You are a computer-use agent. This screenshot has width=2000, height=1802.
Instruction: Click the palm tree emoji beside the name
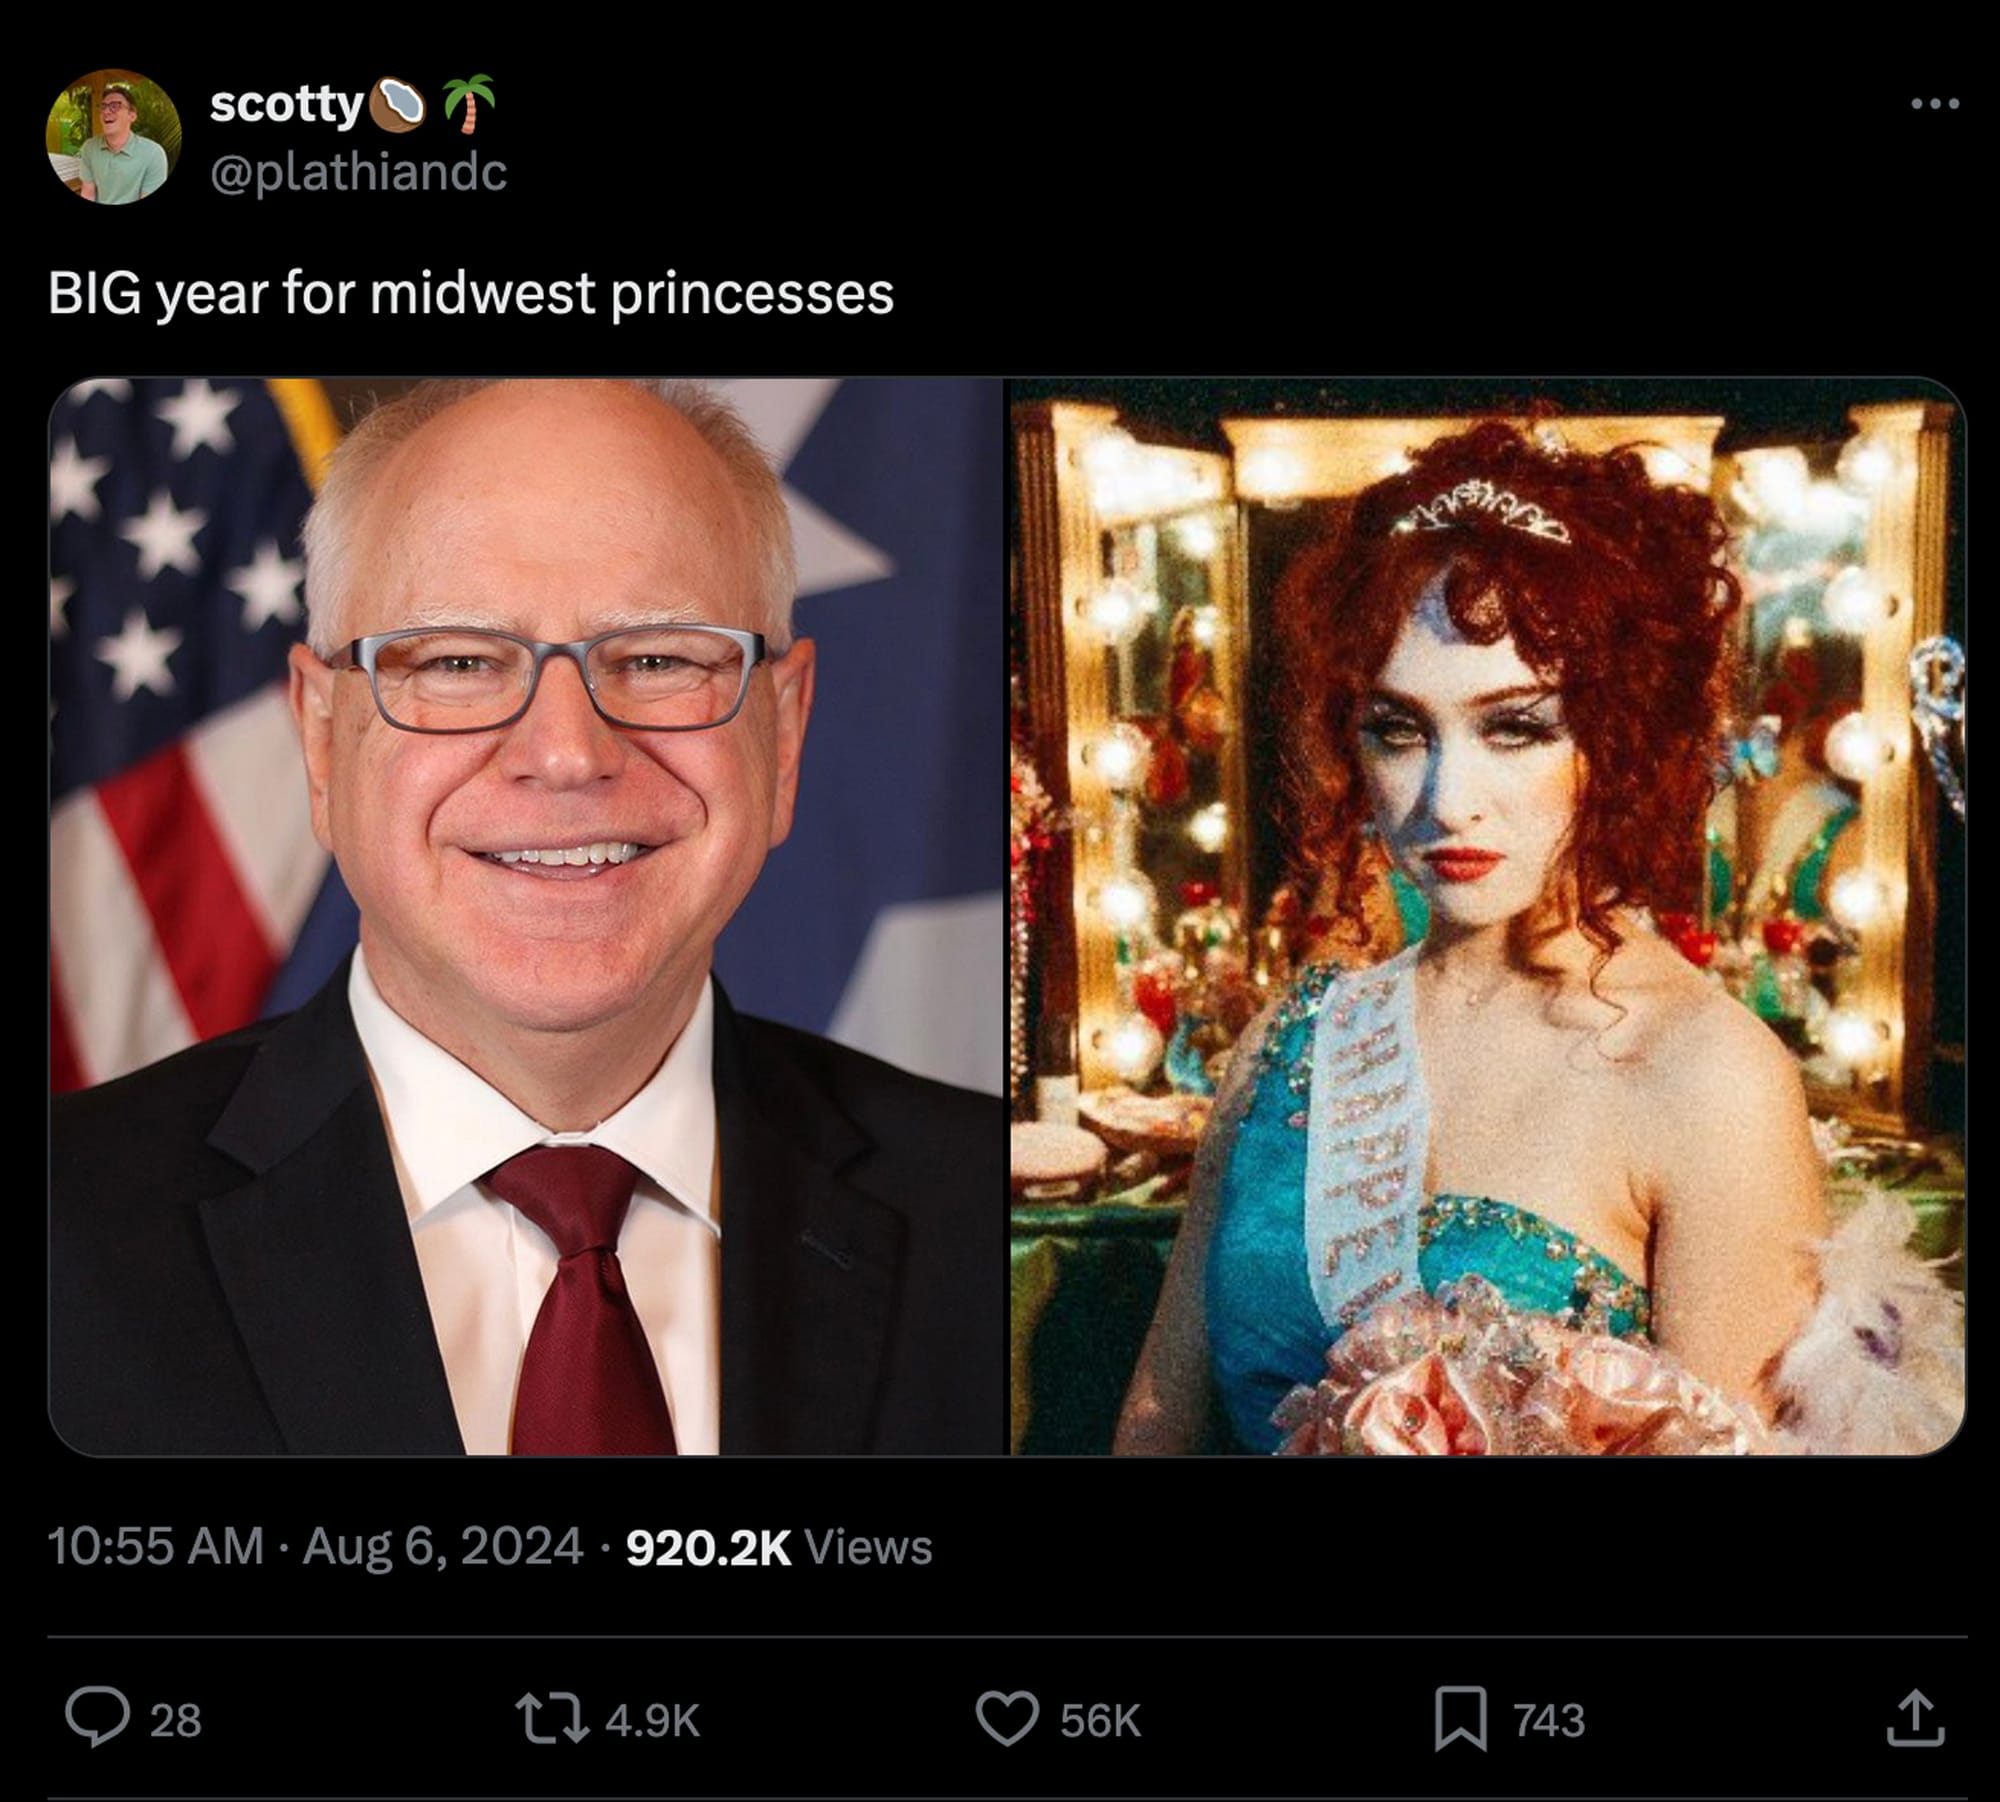tap(469, 104)
